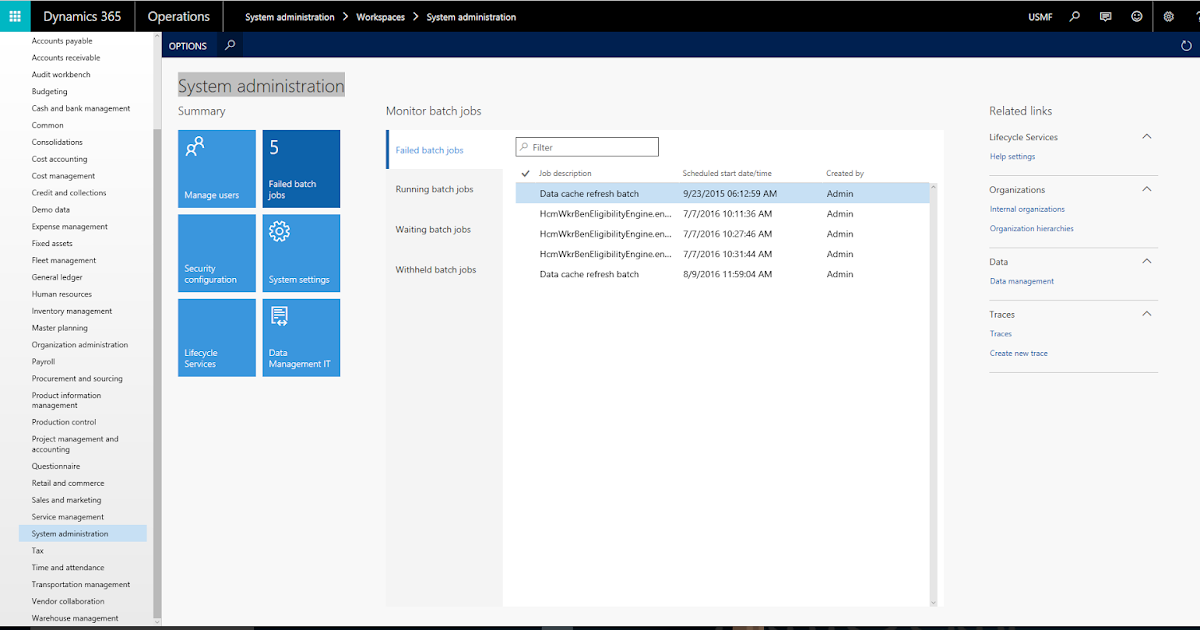Collapse the Organizations section
The height and width of the screenshot is (630, 1200).
click(1148, 189)
